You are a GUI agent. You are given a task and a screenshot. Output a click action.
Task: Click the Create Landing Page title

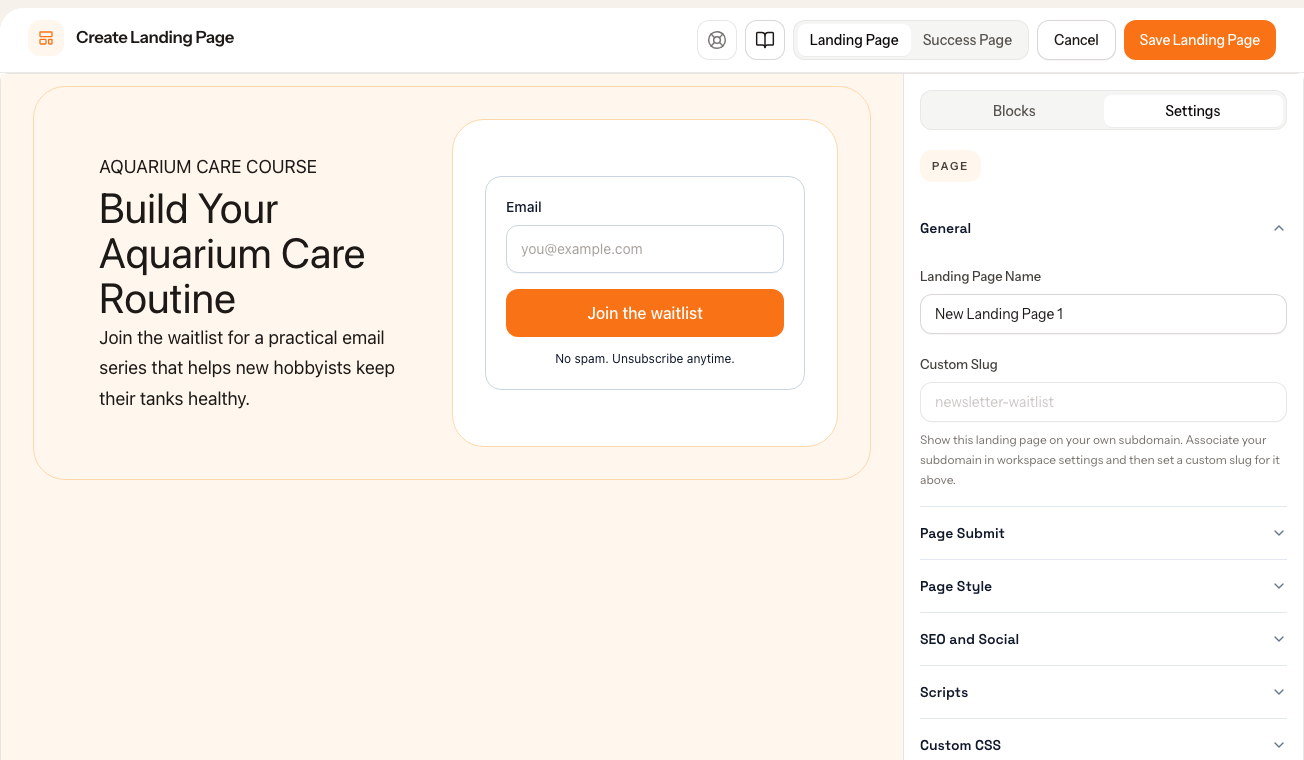[155, 38]
